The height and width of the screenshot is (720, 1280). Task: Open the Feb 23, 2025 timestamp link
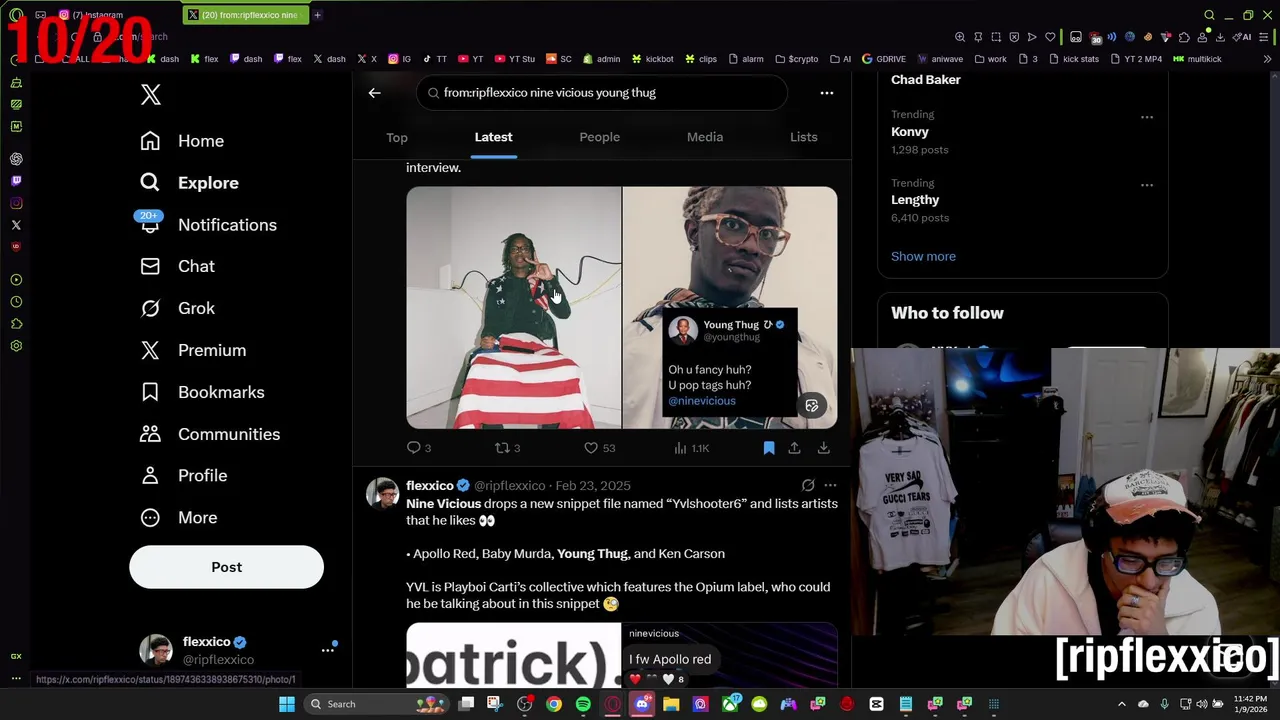592,486
